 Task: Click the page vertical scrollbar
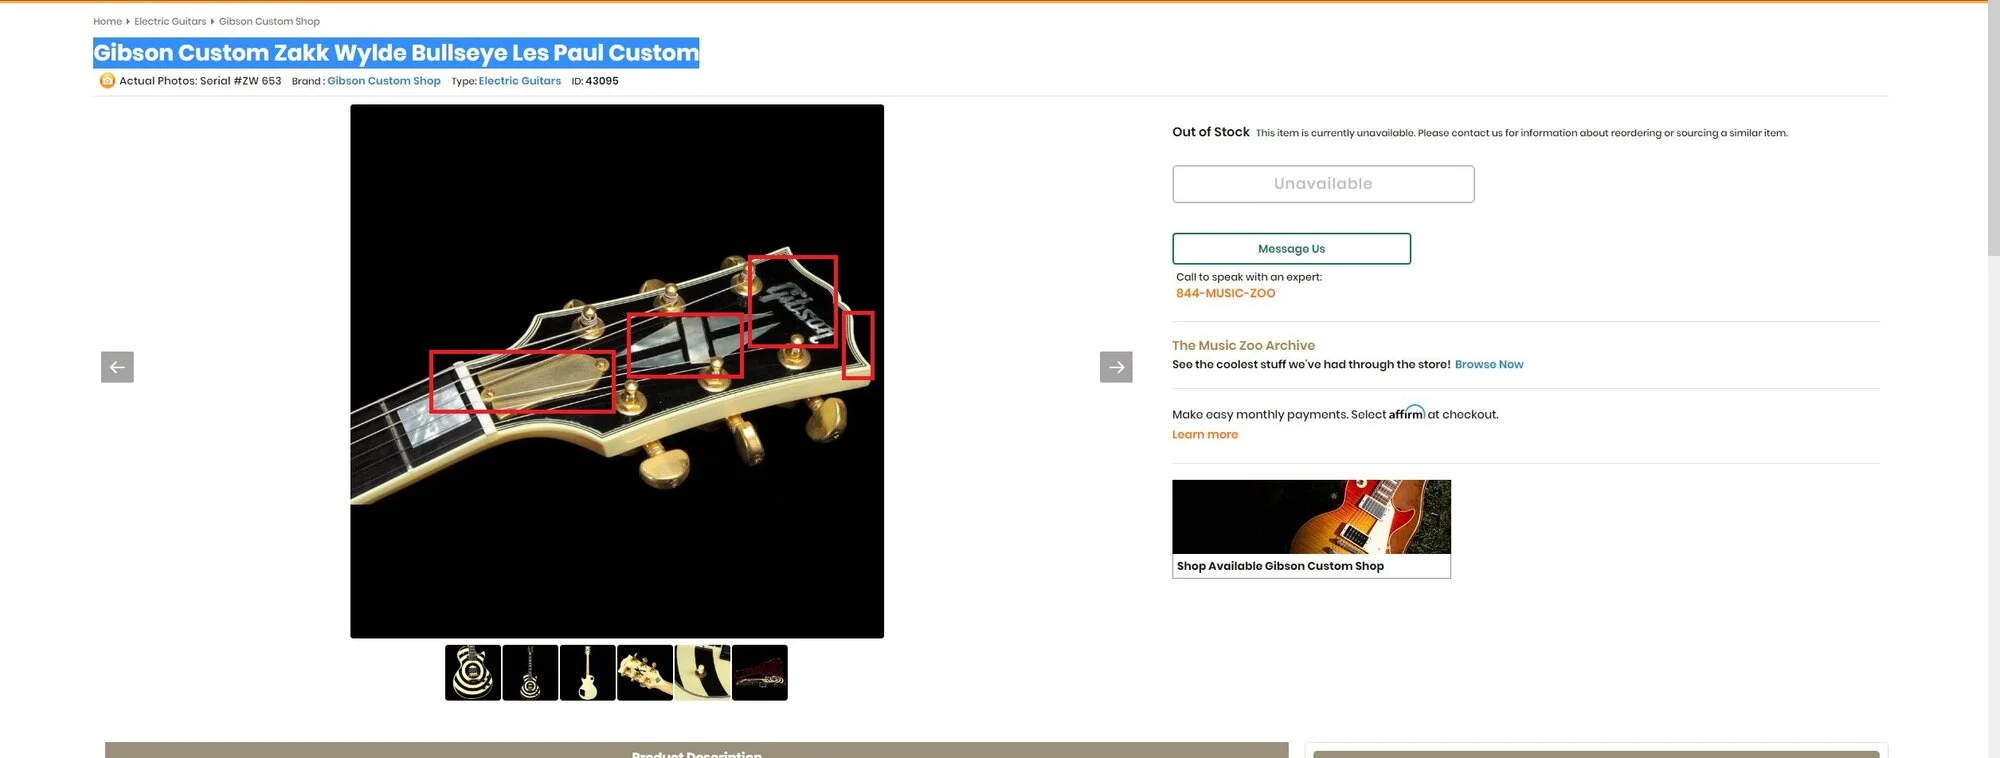pyautogui.click(x=1993, y=130)
